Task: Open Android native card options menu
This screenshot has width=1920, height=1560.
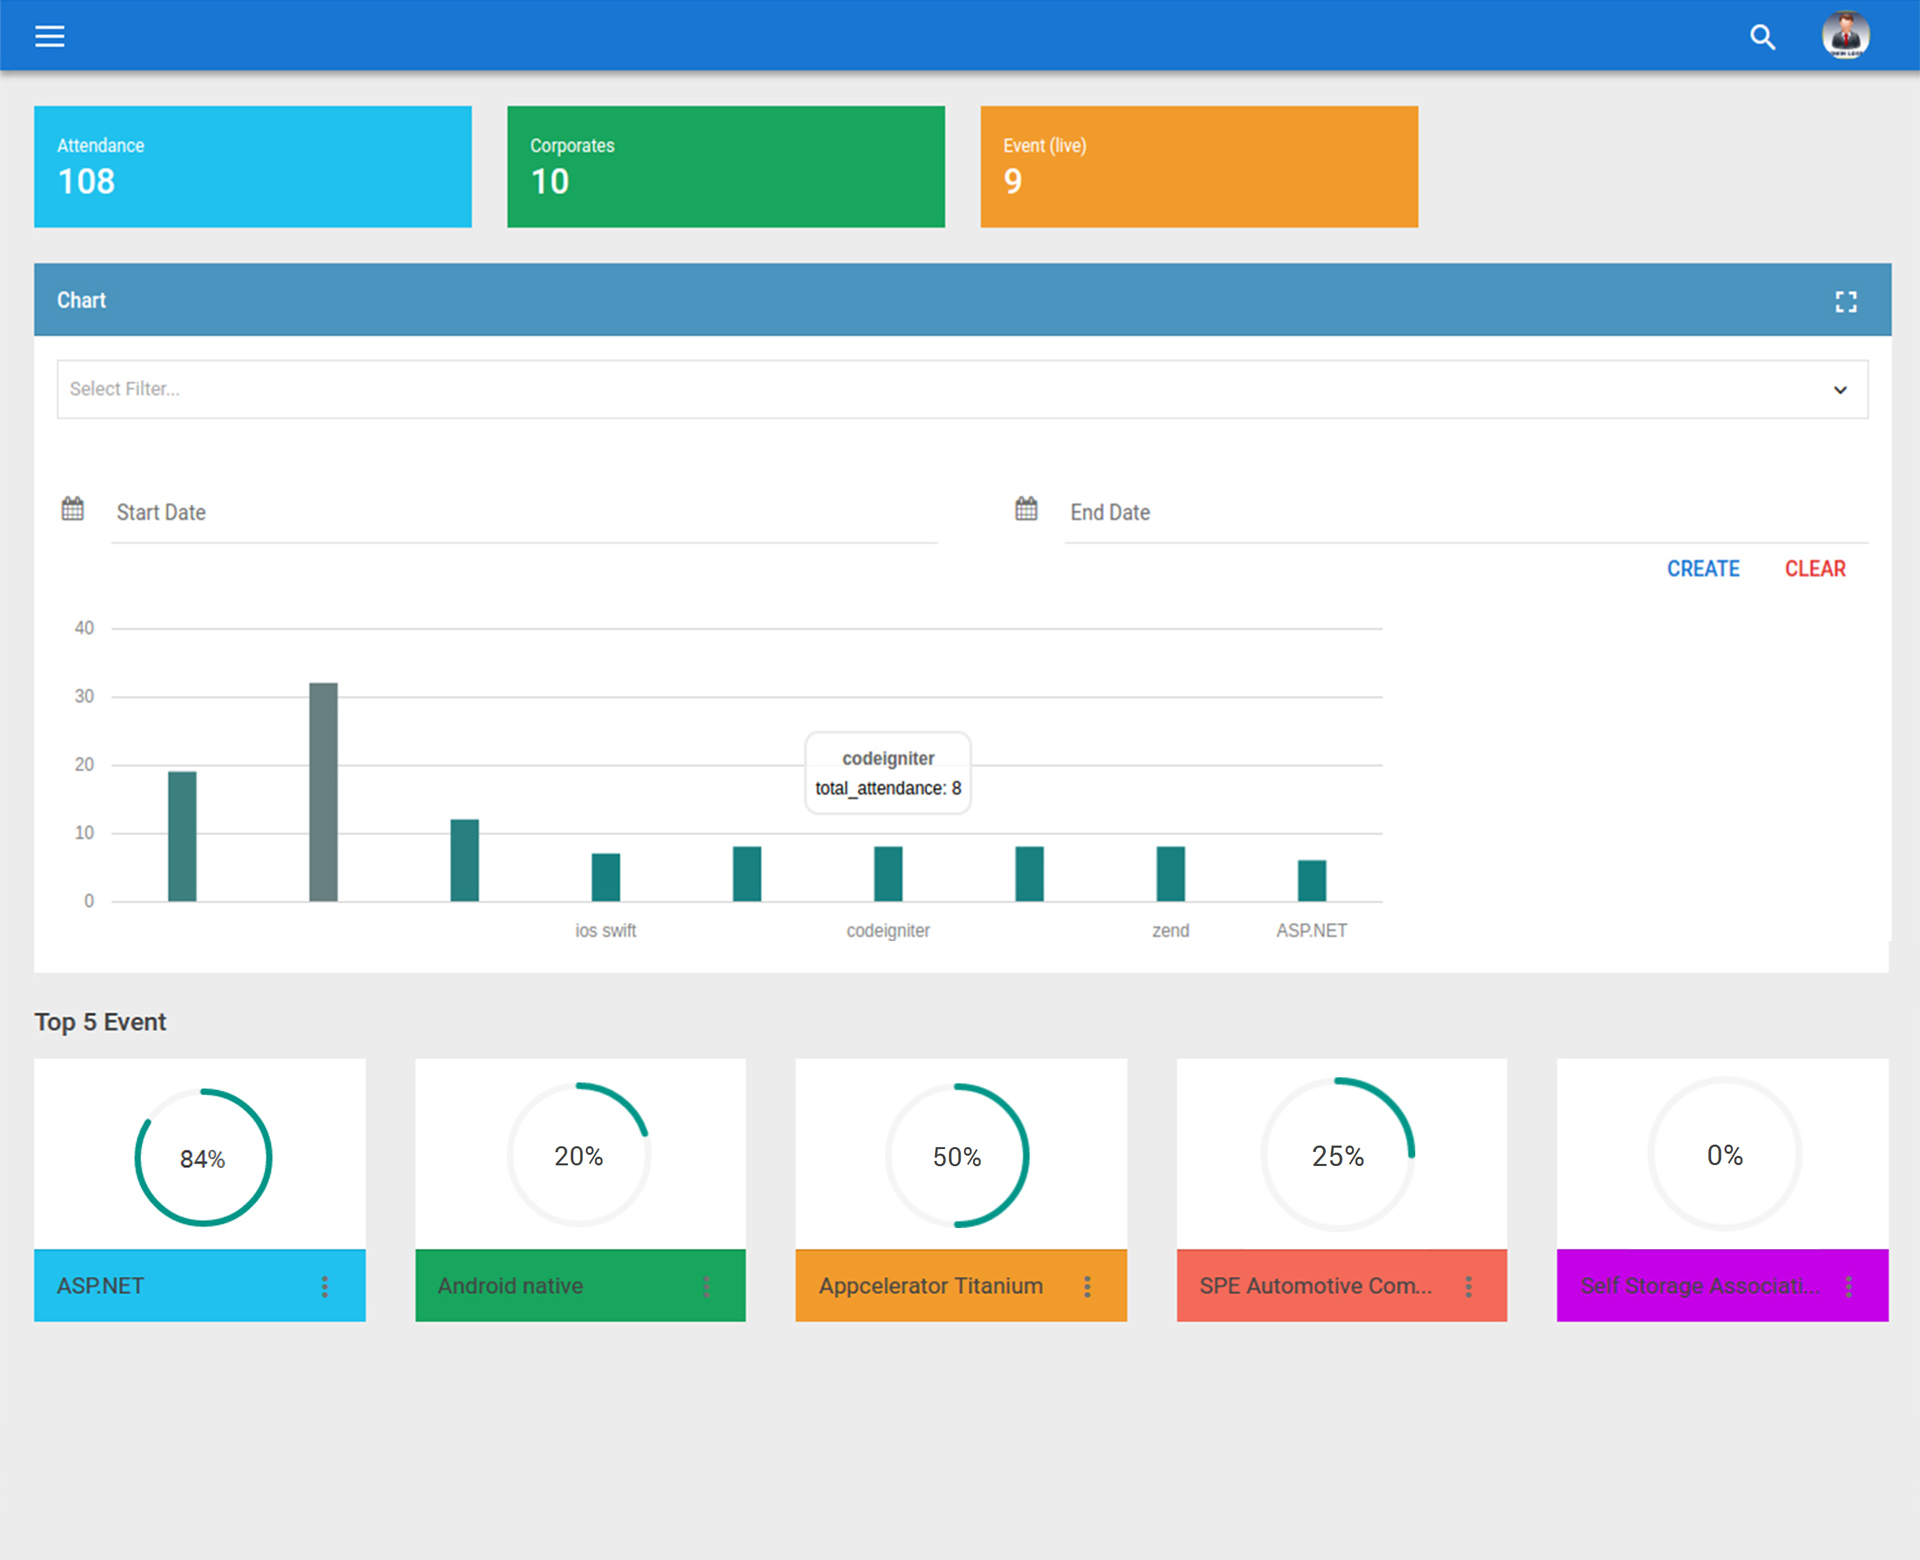Action: (x=706, y=1286)
